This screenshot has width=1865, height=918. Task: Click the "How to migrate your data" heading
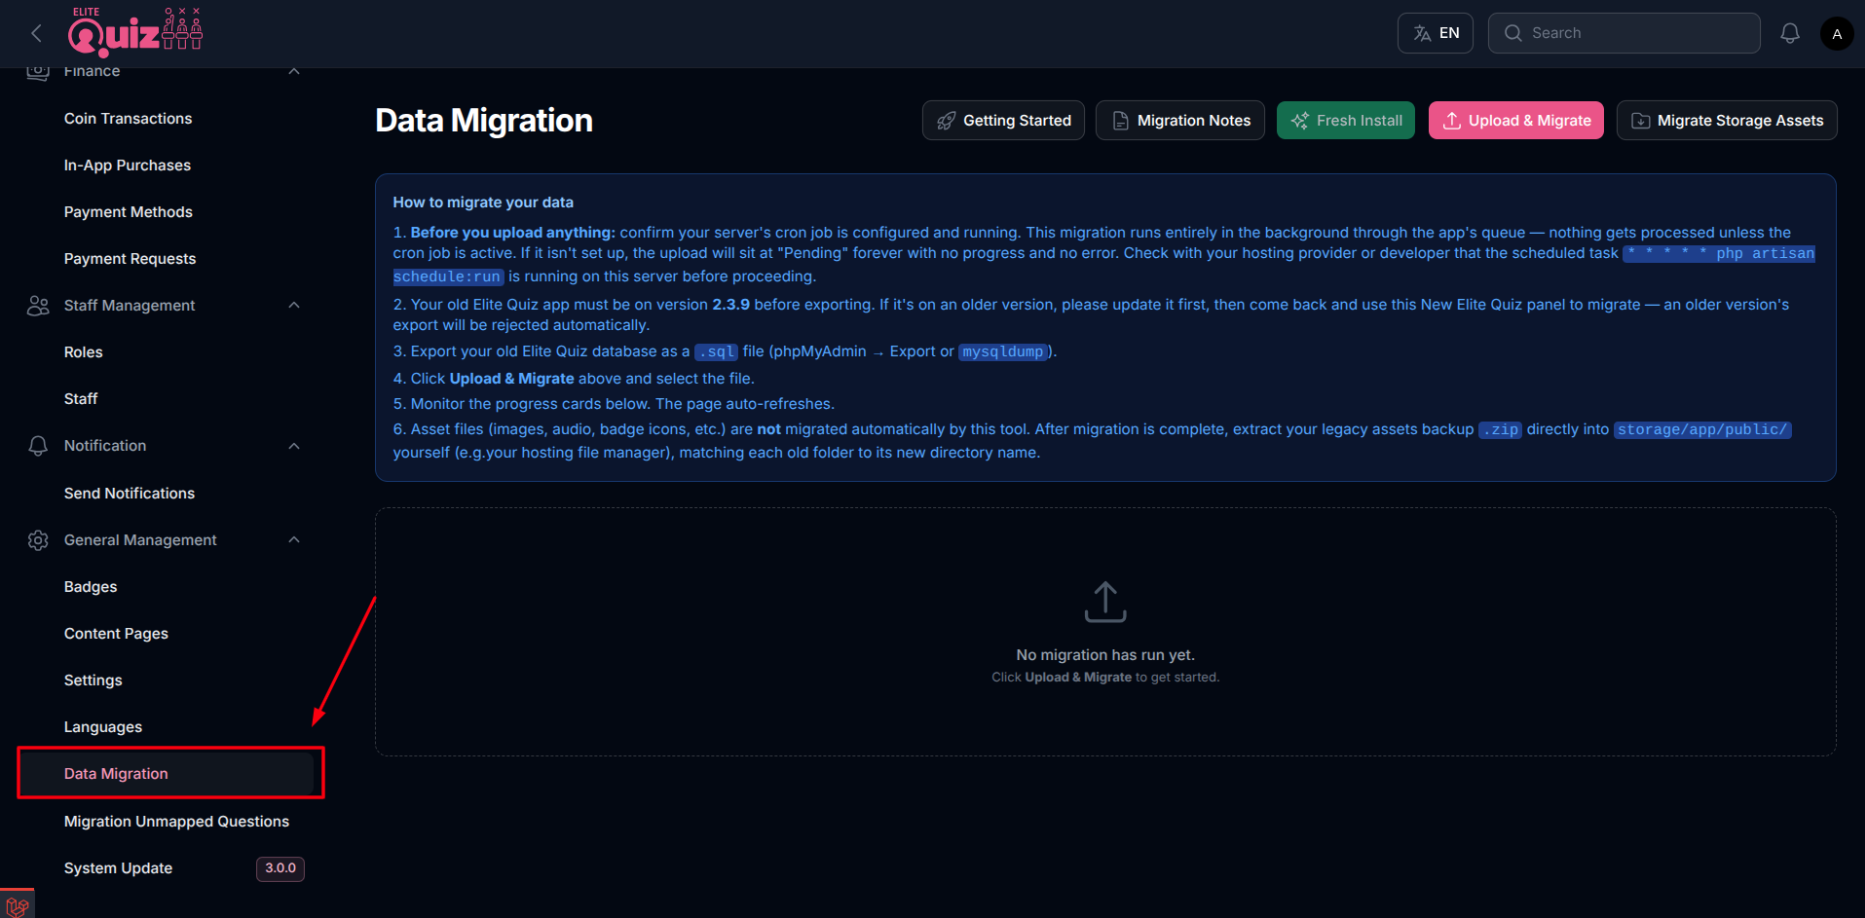point(483,202)
